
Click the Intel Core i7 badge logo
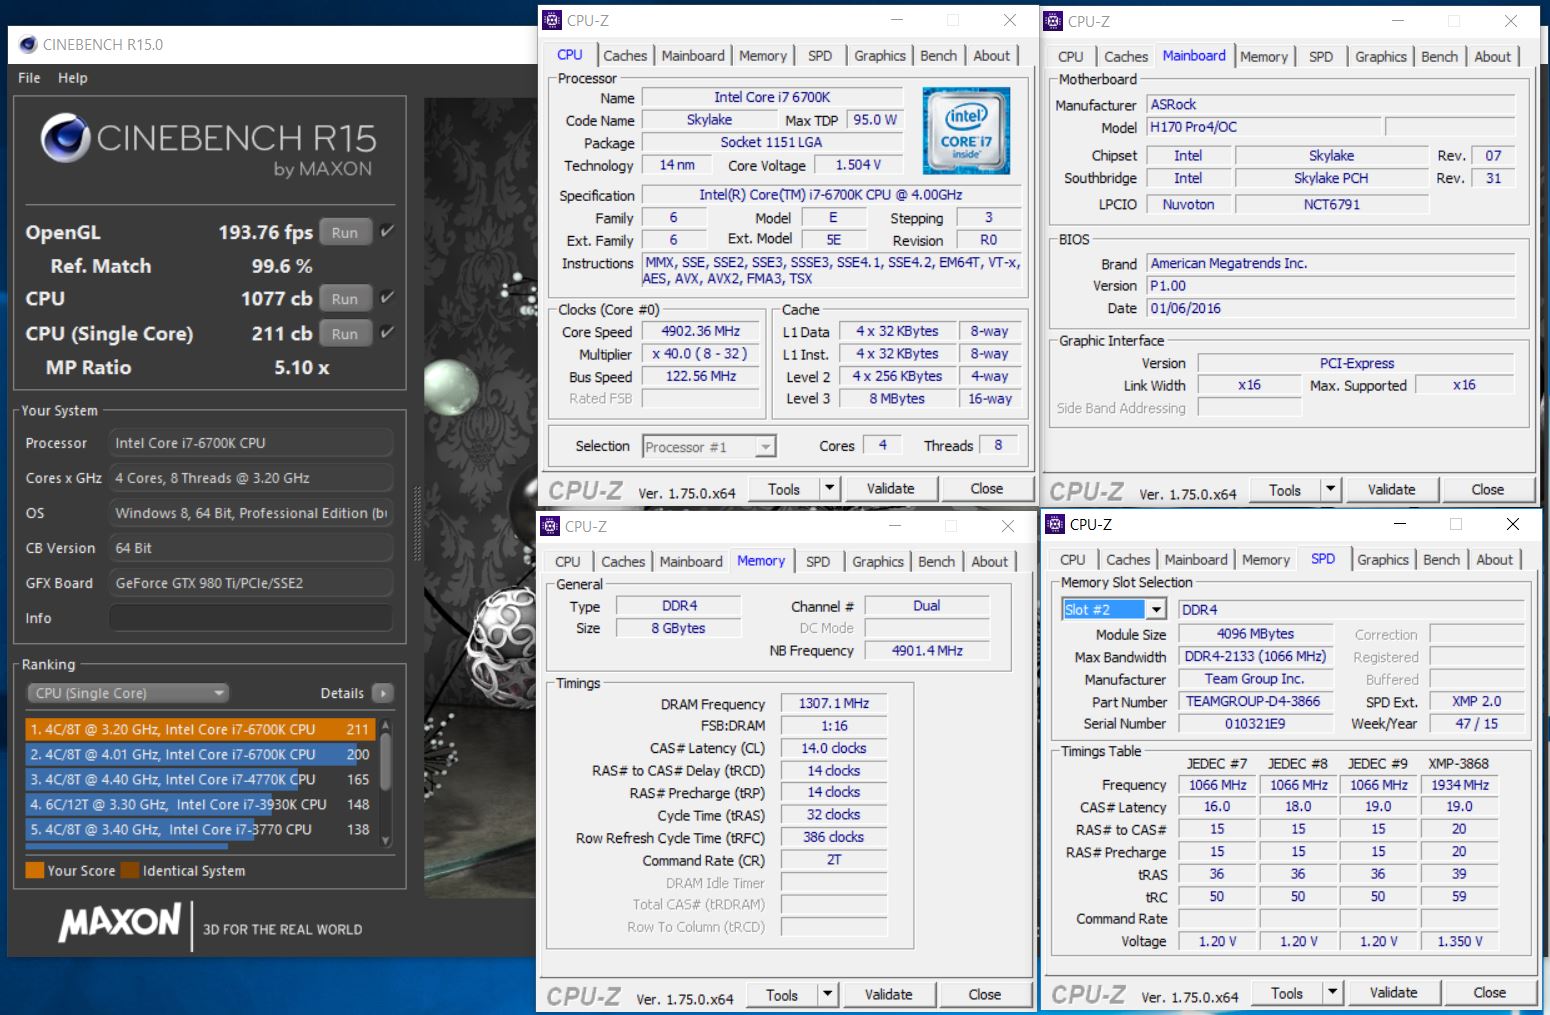point(965,131)
